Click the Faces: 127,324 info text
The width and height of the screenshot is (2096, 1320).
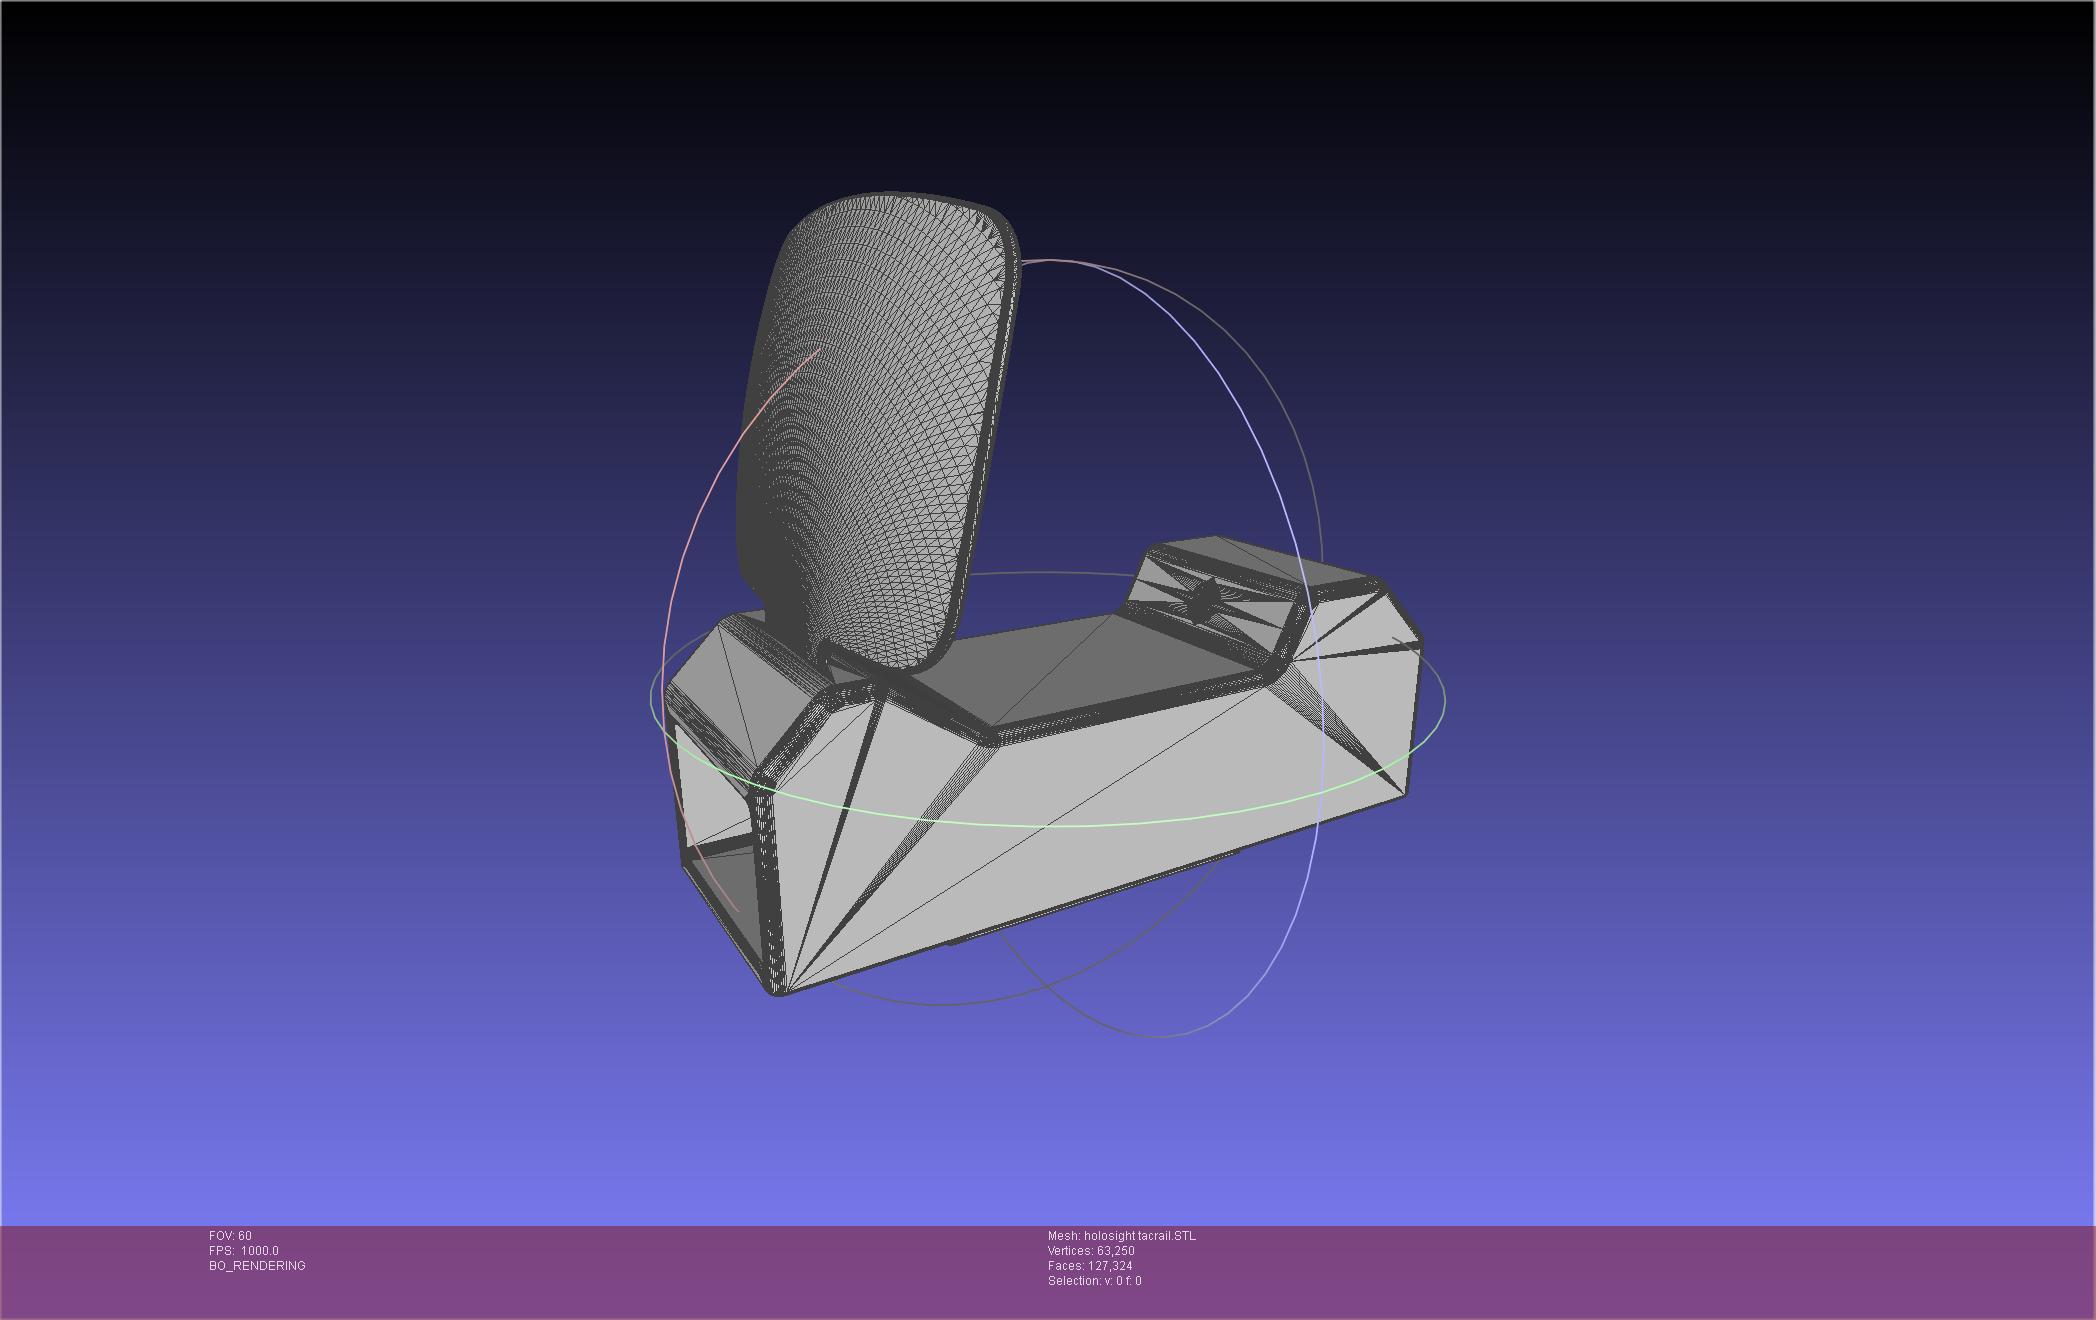pos(1090,1266)
